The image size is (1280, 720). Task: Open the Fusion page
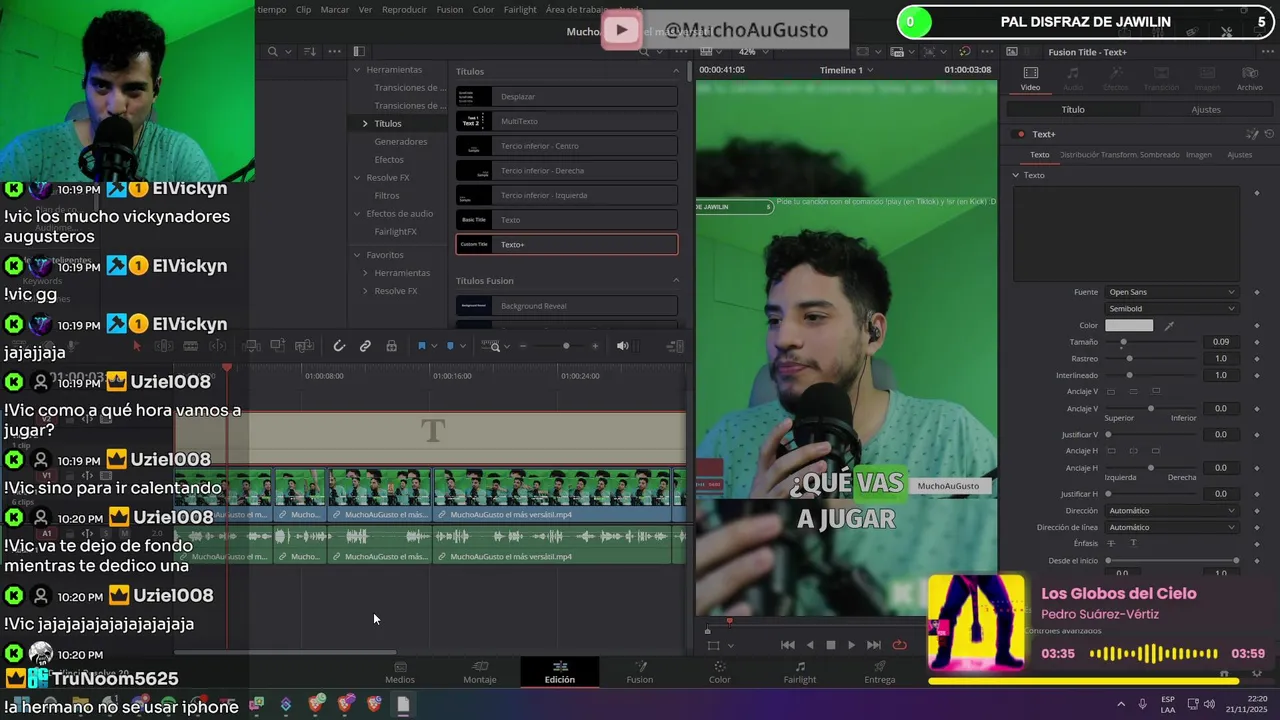point(640,673)
